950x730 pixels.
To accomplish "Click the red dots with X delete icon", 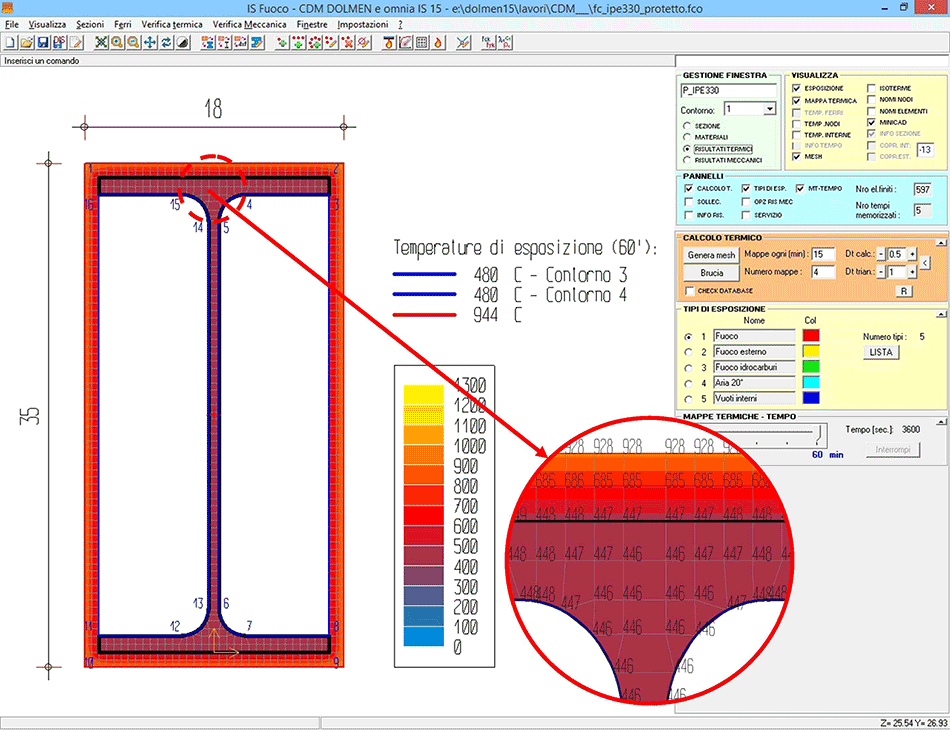I will [348, 42].
